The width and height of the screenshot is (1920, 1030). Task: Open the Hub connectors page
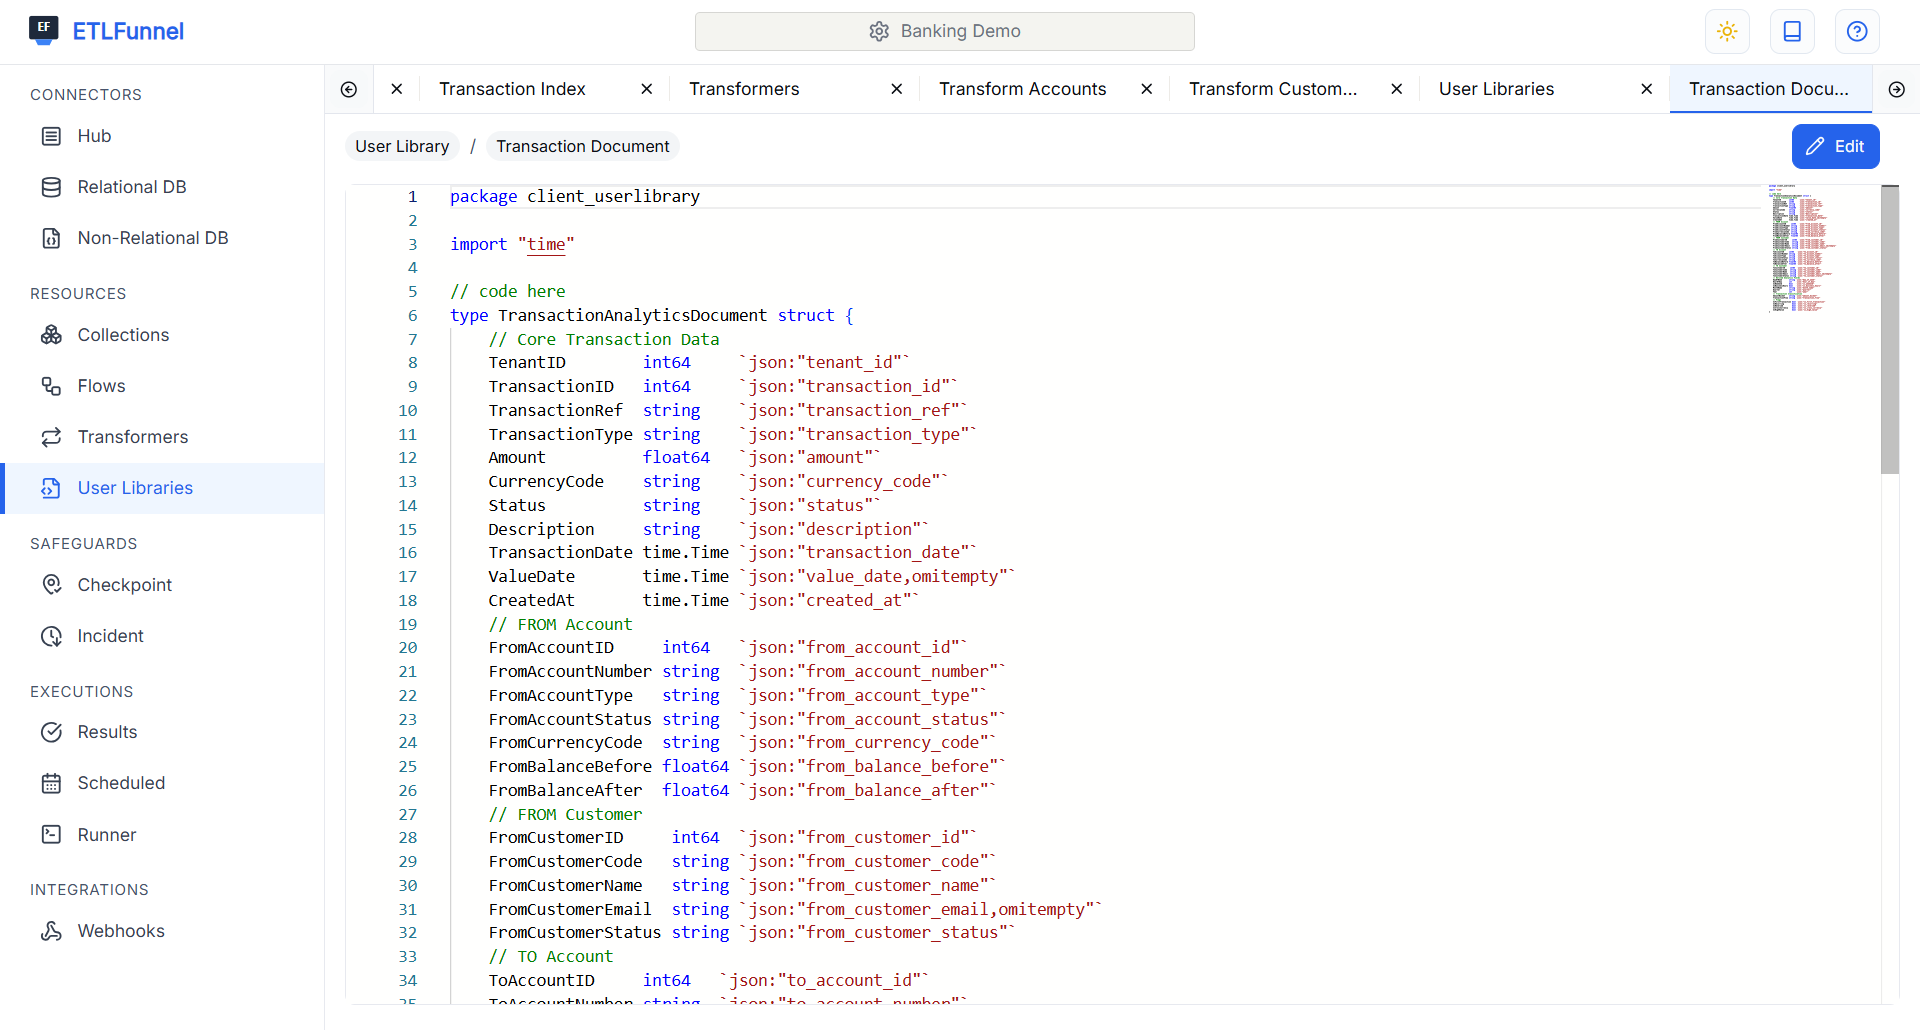coord(93,136)
